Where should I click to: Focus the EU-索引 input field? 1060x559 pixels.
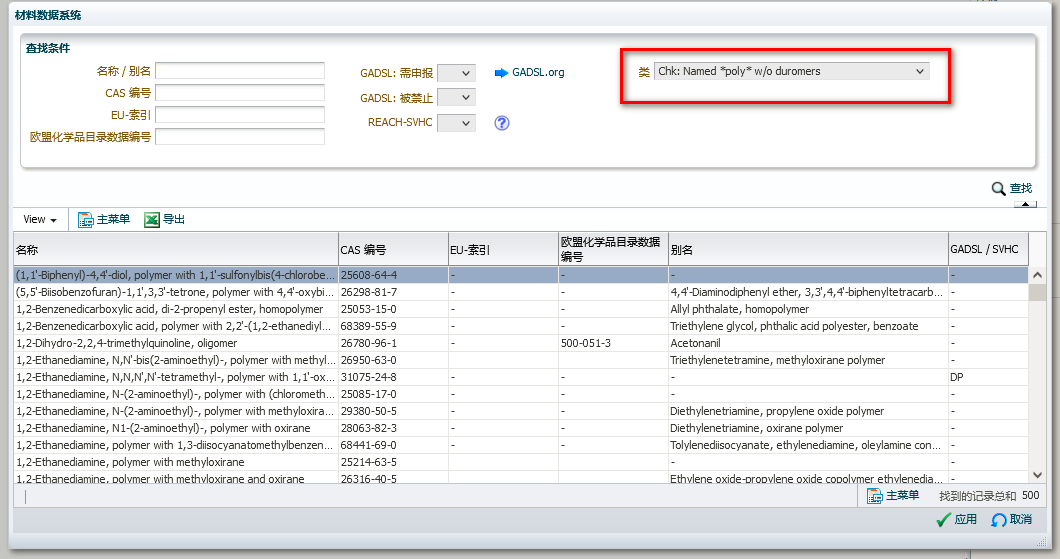coord(240,115)
